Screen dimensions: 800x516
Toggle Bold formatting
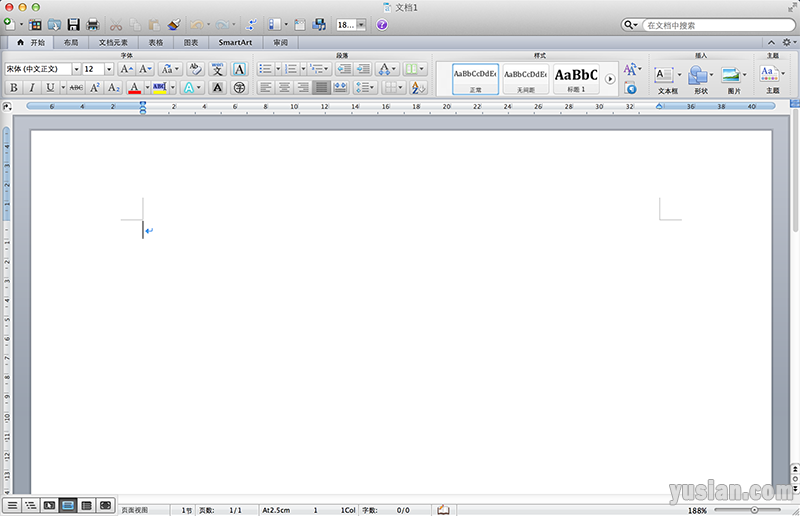point(14,88)
